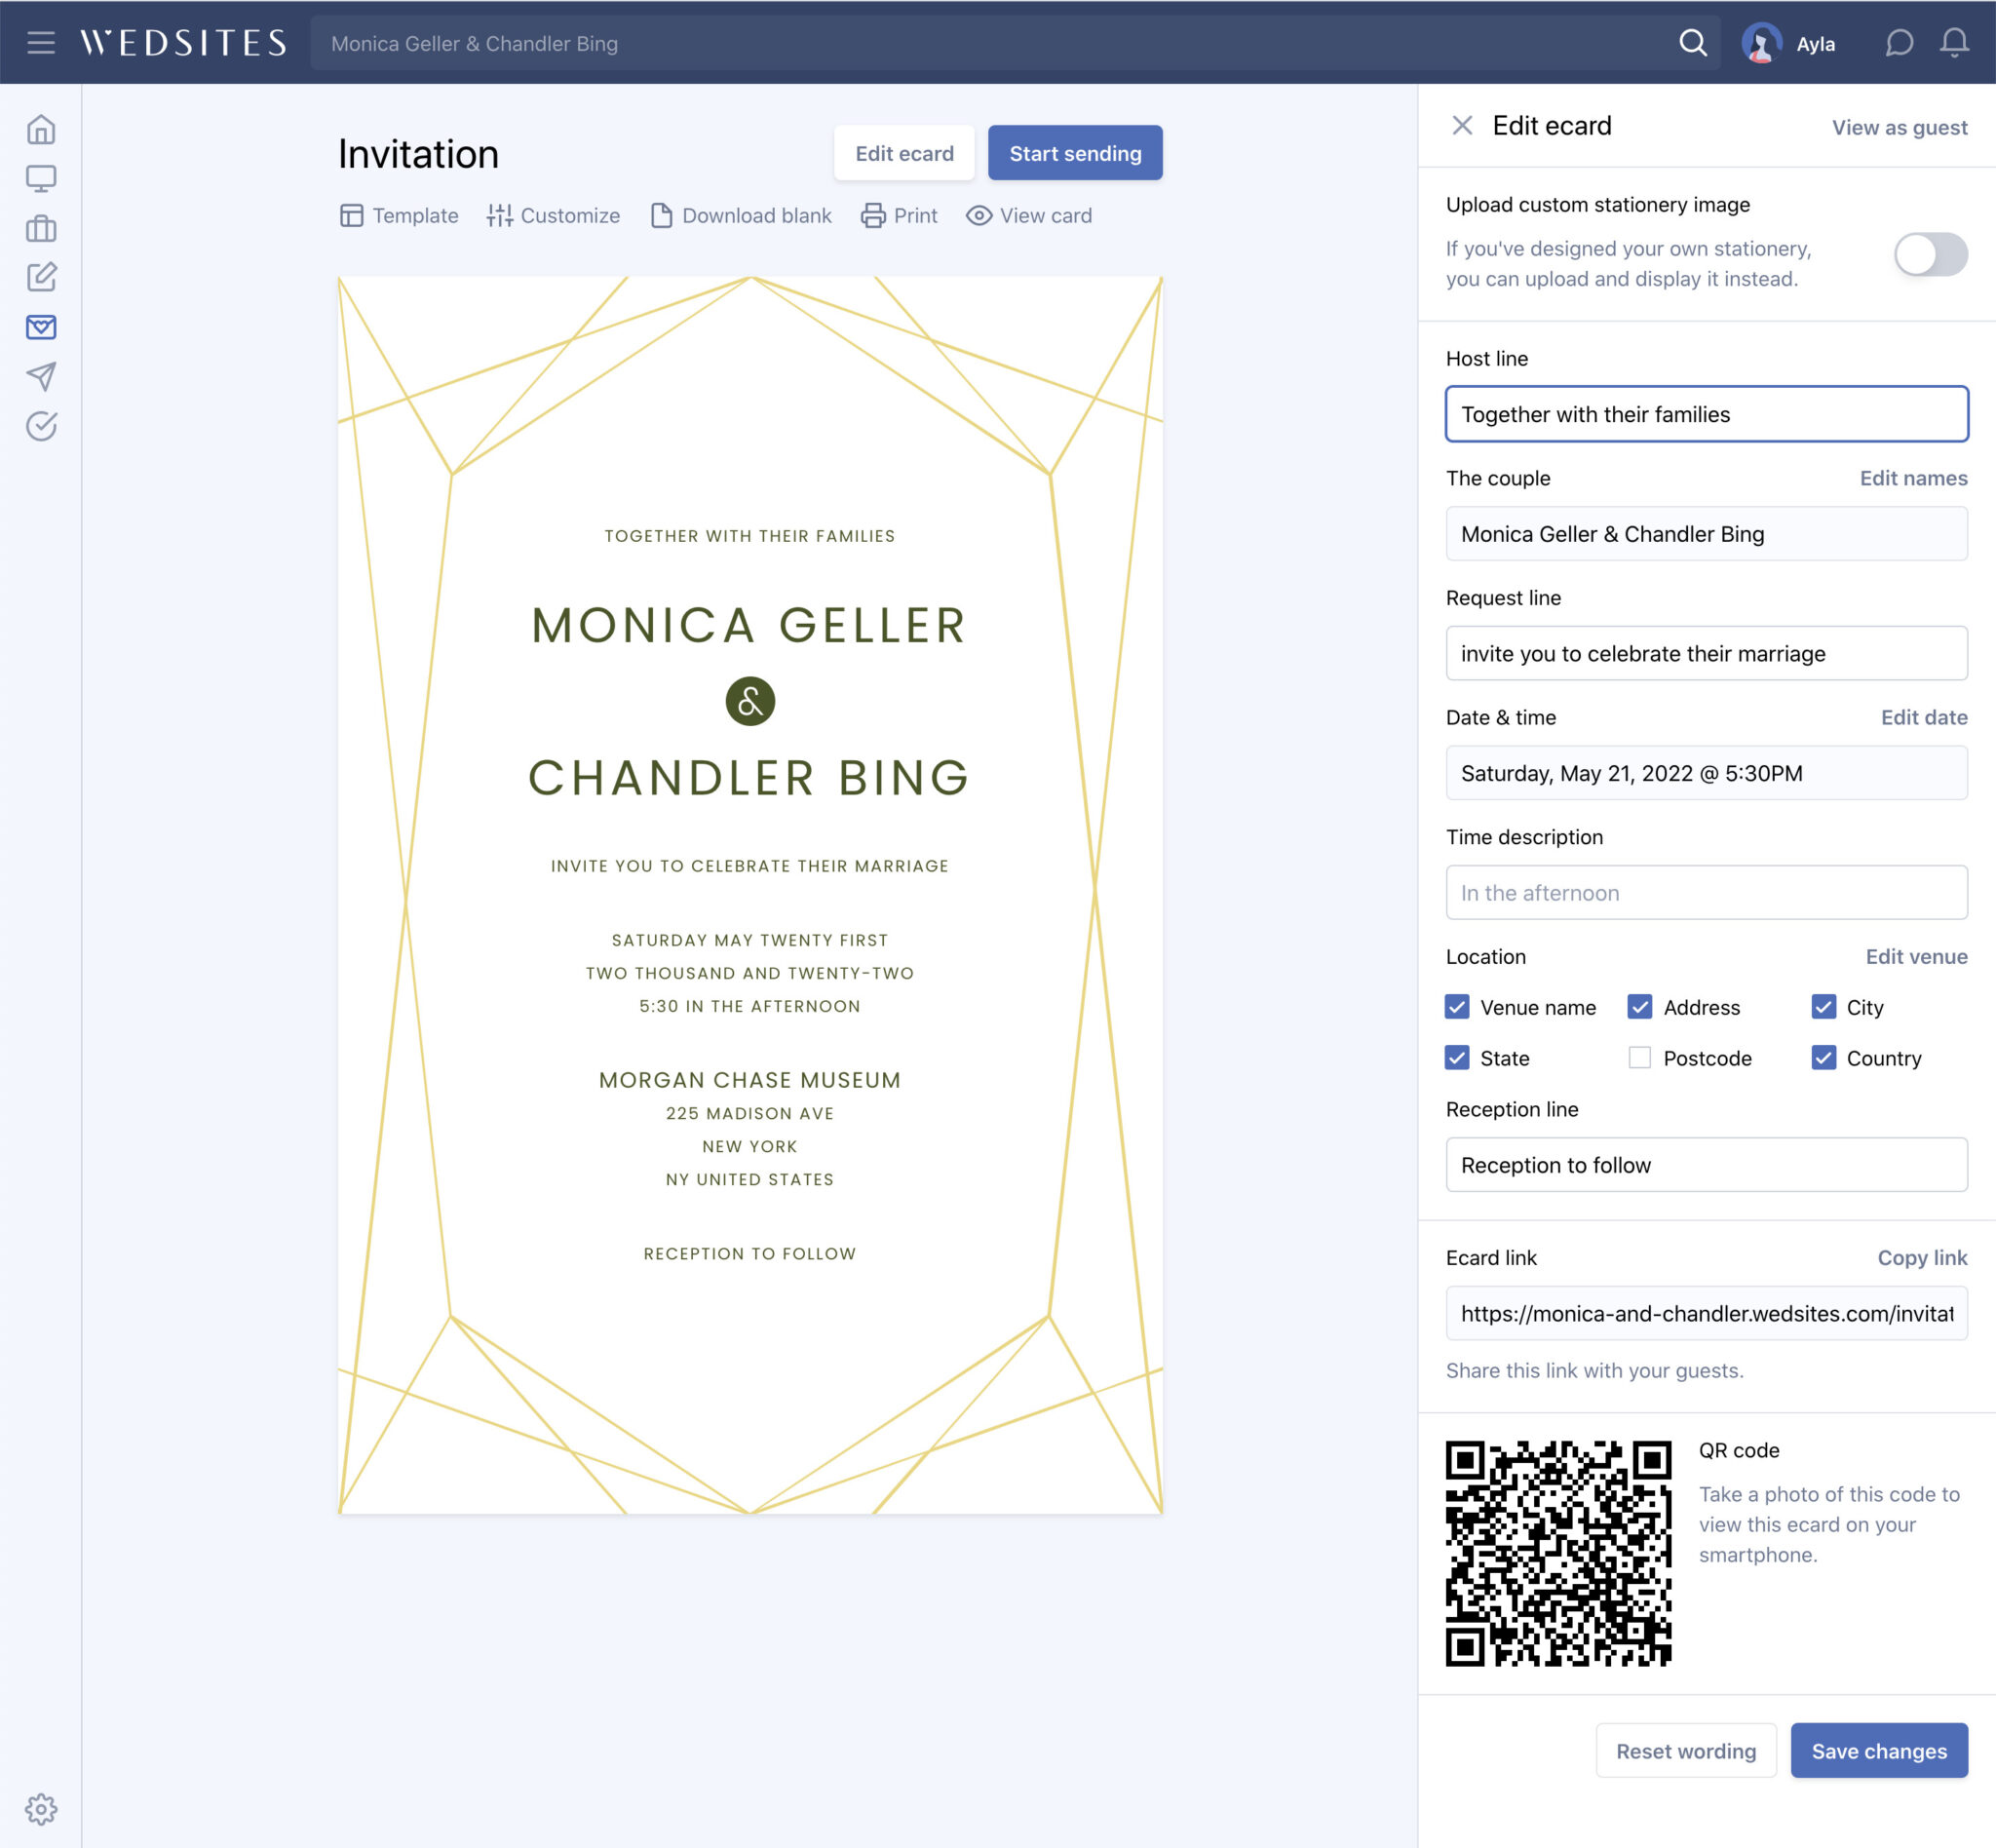Open the Template option above the invitation
Viewport: 1996px width, 1848px height.
[x=399, y=215]
